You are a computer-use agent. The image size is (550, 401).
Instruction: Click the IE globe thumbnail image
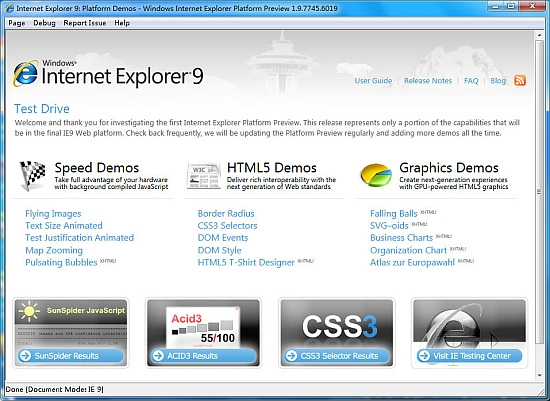(470, 323)
